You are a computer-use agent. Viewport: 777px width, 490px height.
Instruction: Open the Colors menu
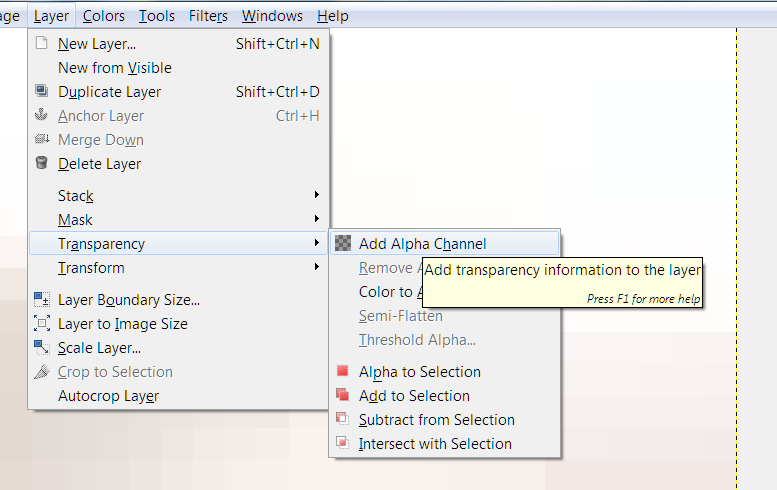(x=104, y=16)
